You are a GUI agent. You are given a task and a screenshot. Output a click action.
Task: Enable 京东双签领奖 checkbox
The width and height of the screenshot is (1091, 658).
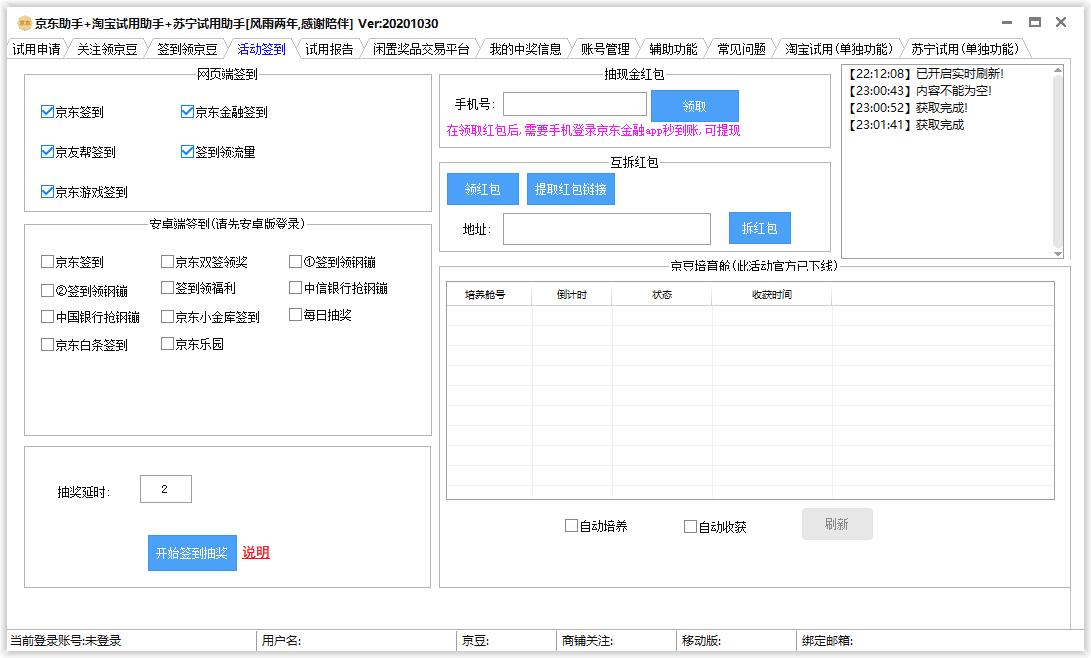(167, 262)
